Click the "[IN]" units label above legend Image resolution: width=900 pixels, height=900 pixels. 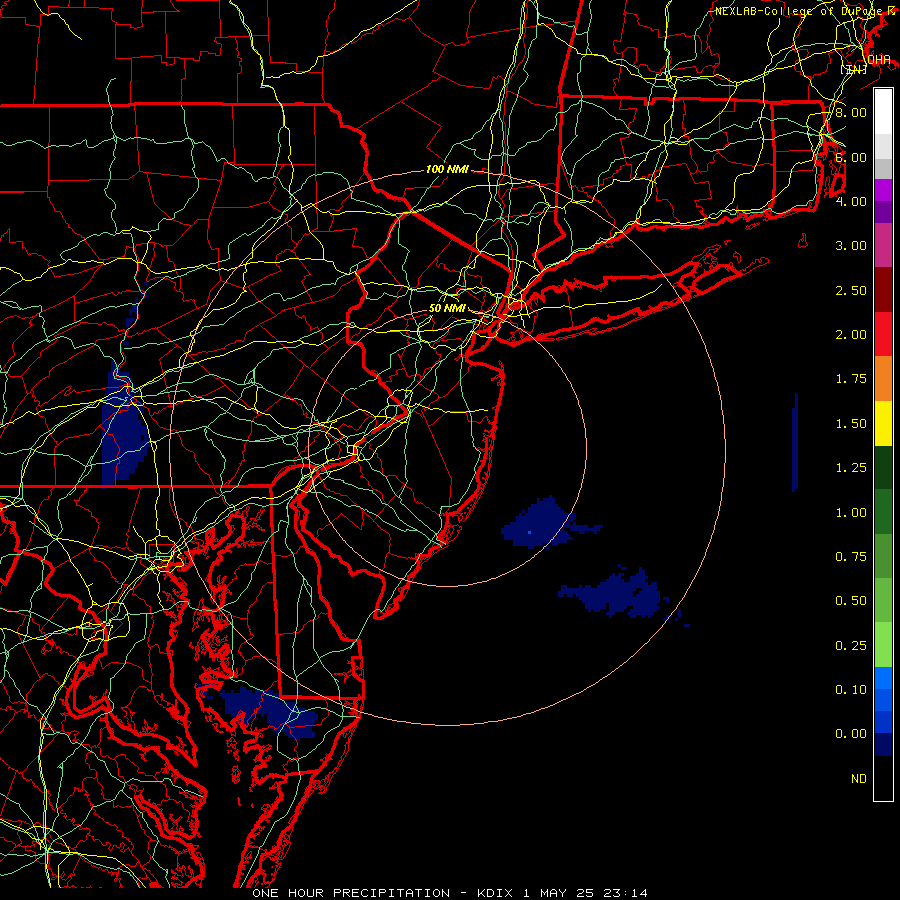[x=854, y=69]
